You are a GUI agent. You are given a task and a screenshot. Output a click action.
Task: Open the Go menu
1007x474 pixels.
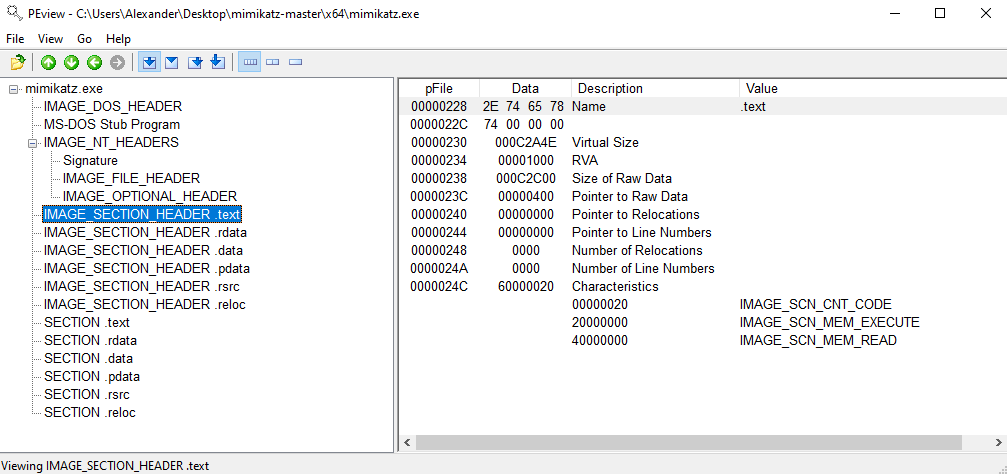[85, 39]
